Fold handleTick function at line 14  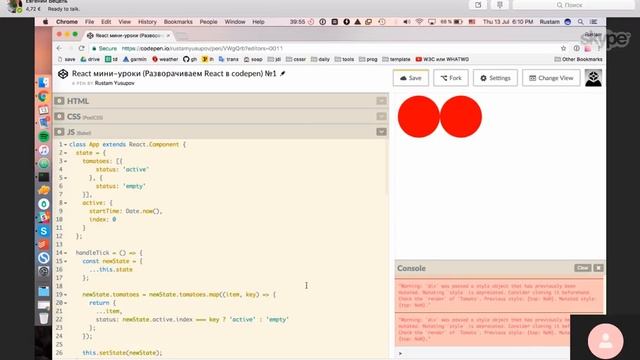tap(65, 253)
